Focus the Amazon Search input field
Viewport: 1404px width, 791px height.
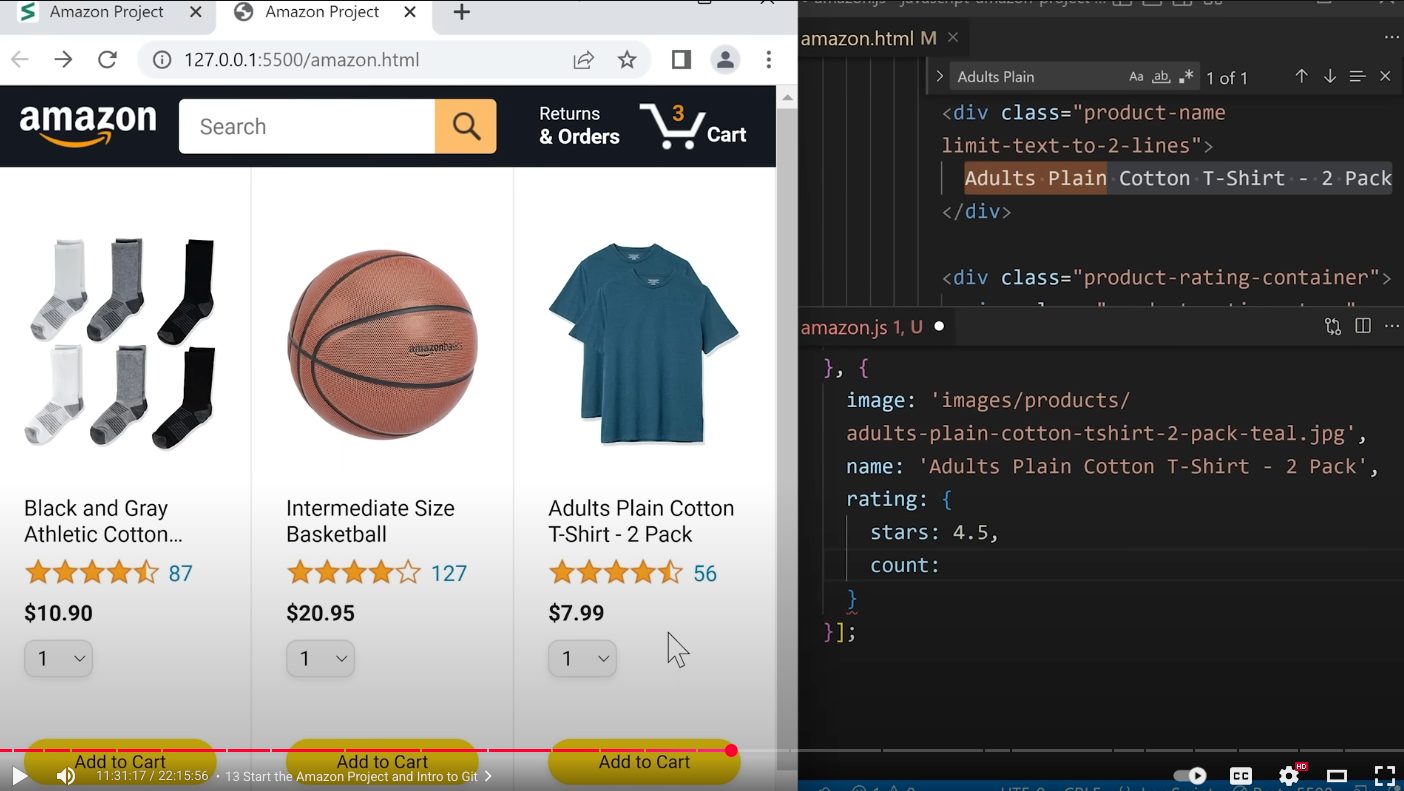(x=307, y=126)
